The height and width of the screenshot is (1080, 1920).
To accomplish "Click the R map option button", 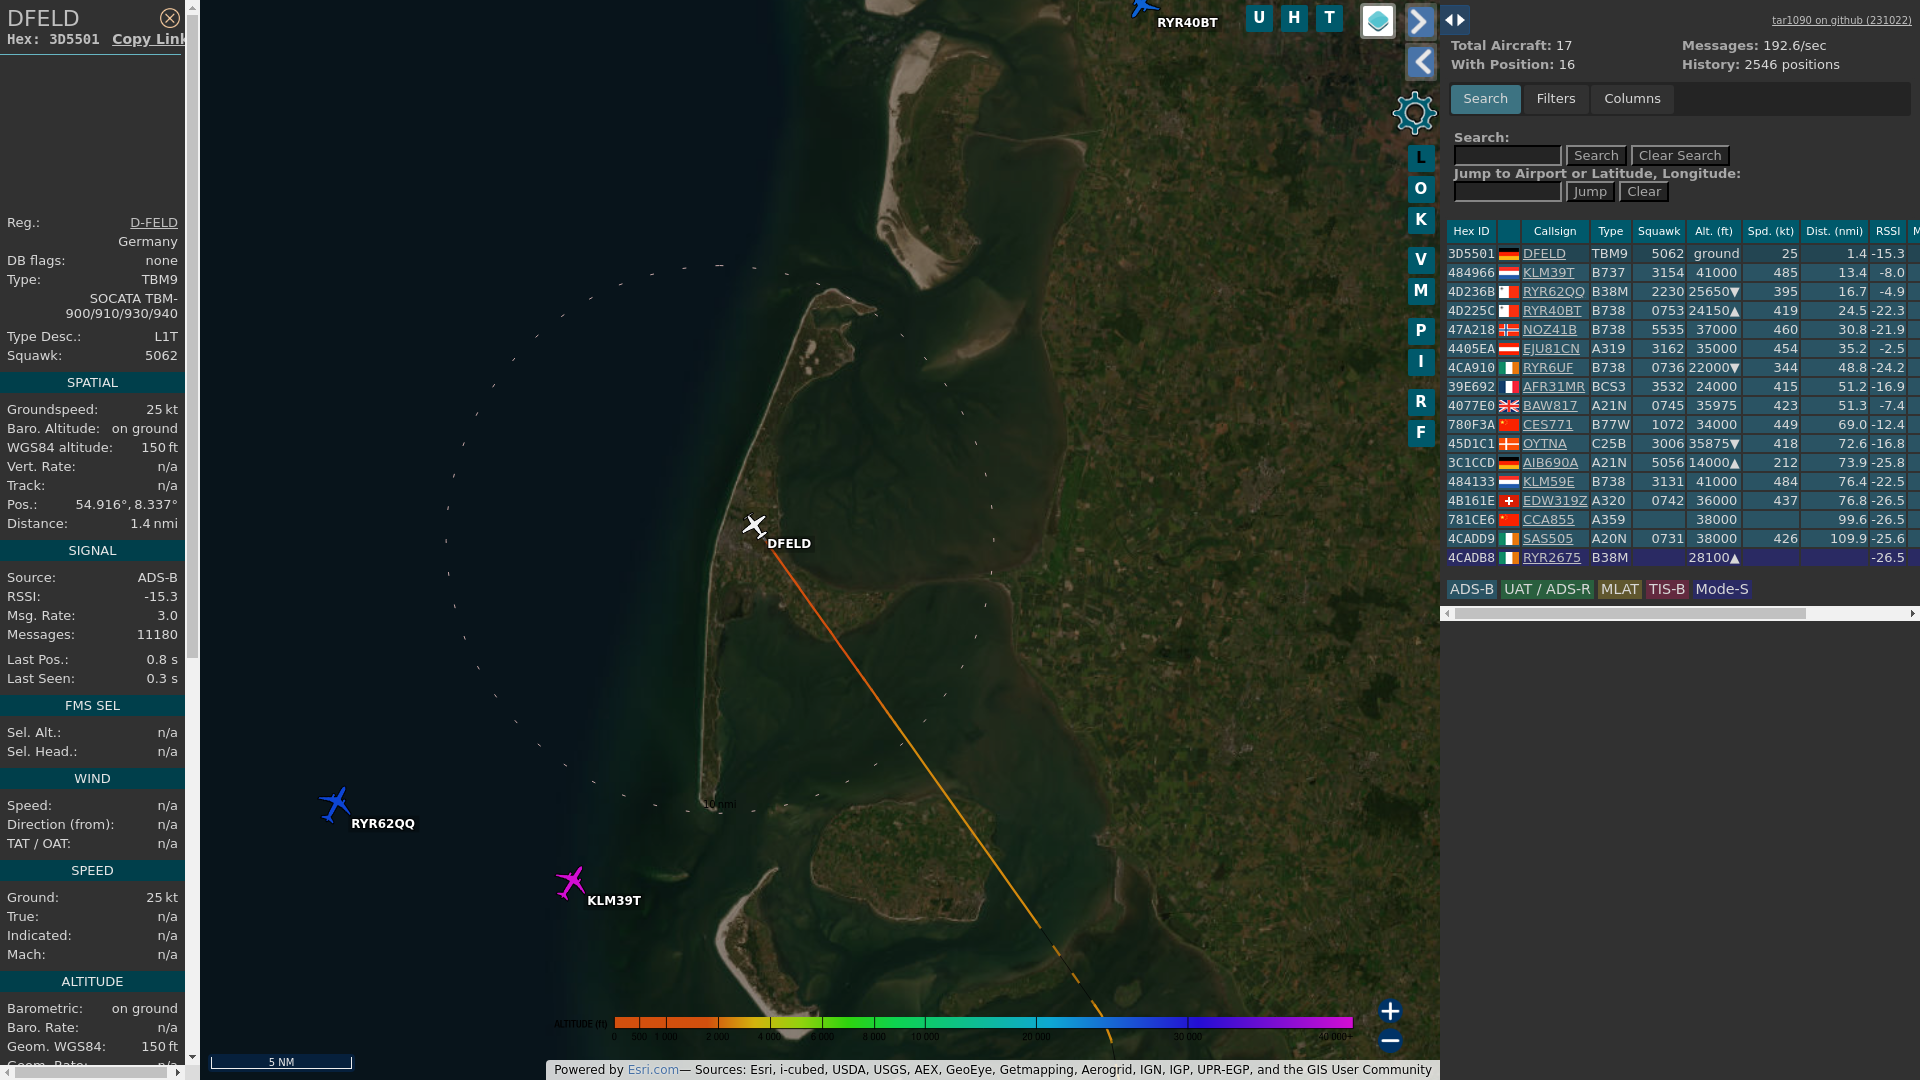I will pyautogui.click(x=1421, y=402).
